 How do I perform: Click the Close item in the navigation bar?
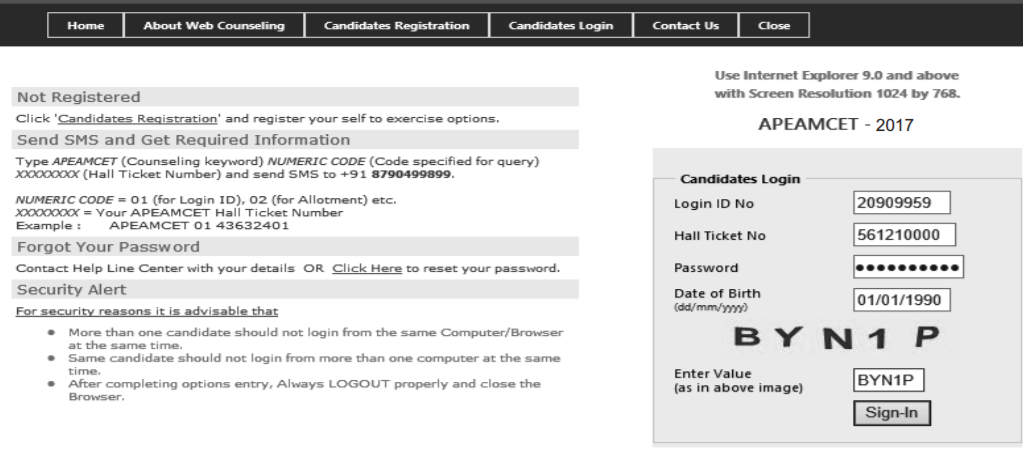pyautogui.click(x=774, y=26)
